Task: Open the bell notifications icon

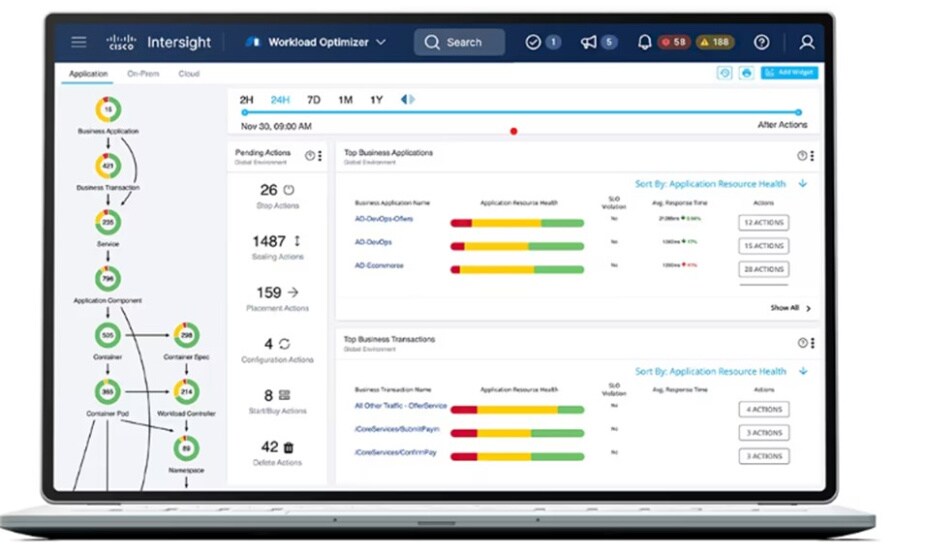Action: (644, 42)
